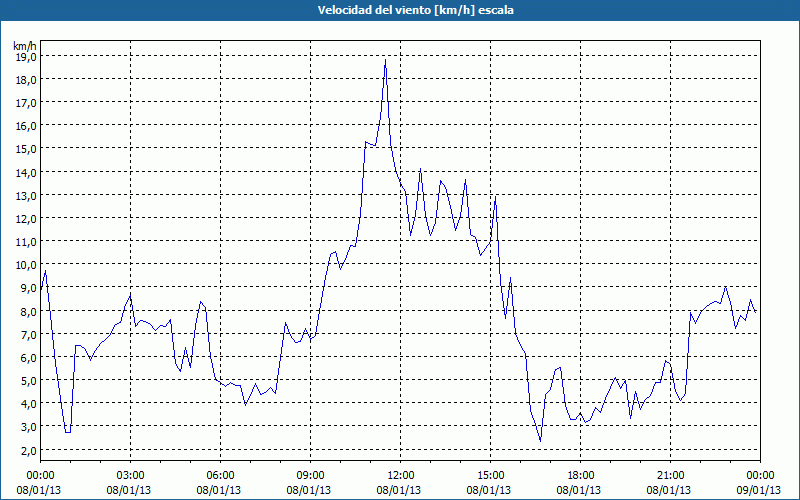This screenshot has width=800, height=500.
Task: Click the 11,0 y-axis label
Action: pyautogui.click(x=26, y=241)
